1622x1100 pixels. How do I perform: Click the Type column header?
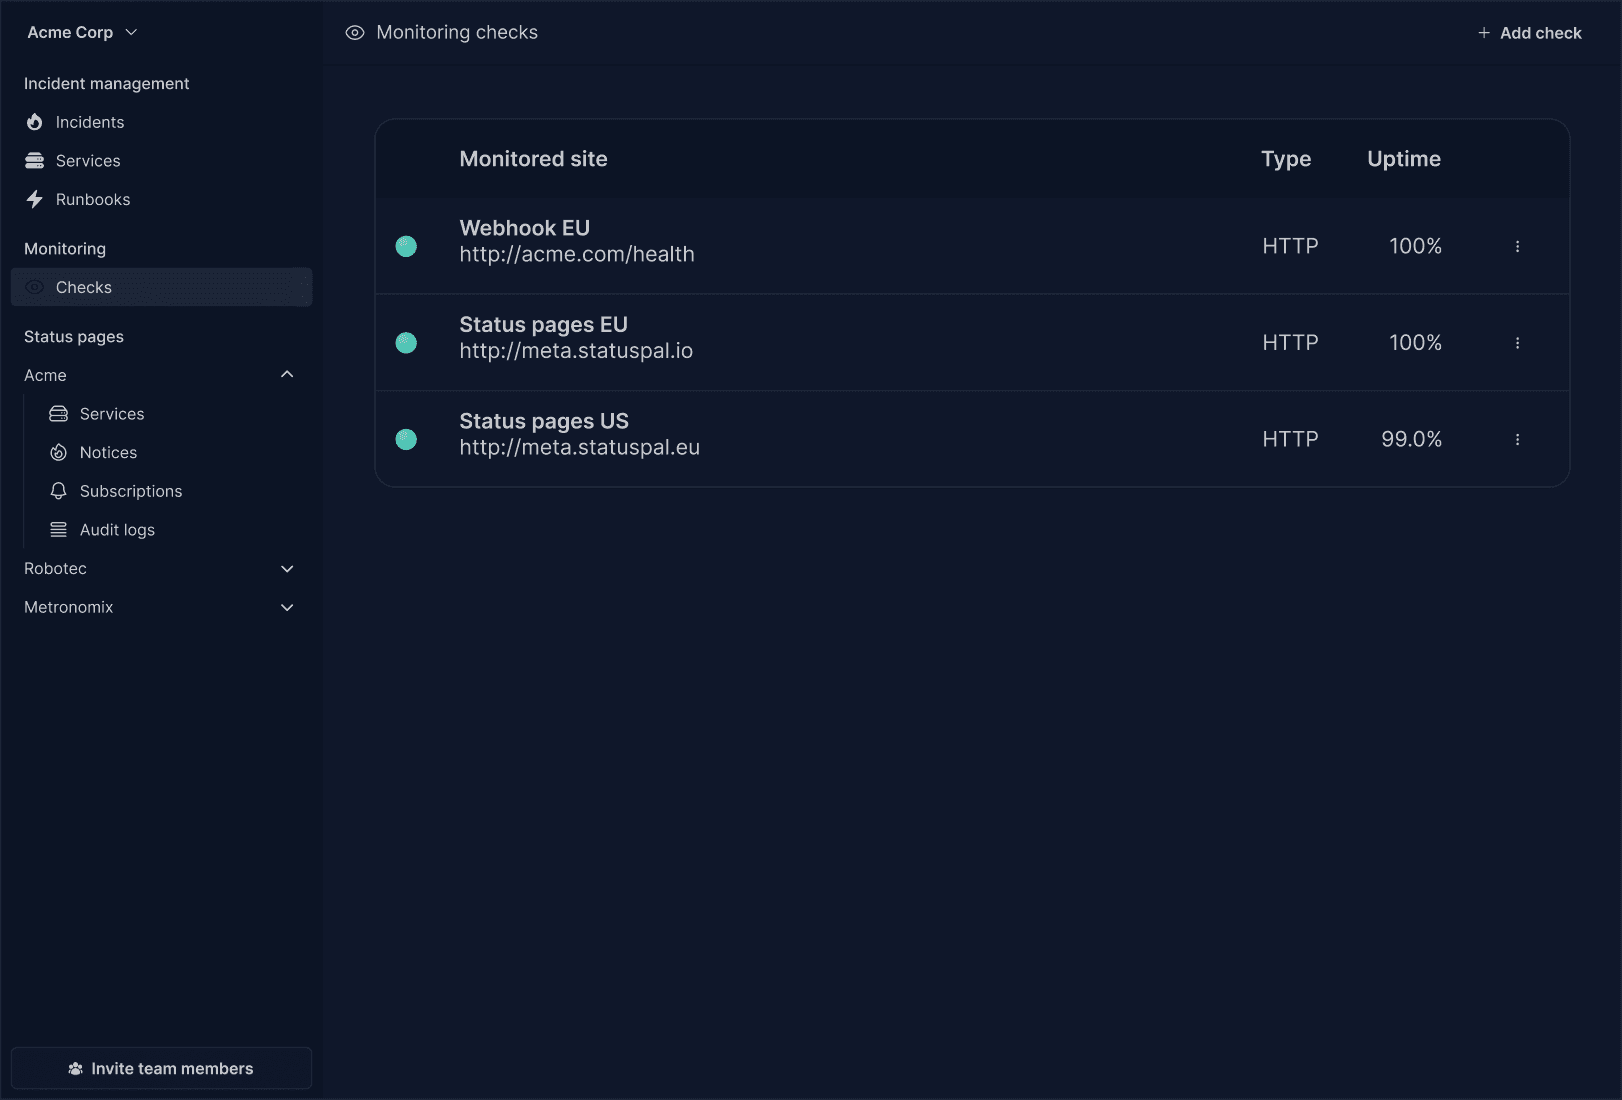point(1286,159)
